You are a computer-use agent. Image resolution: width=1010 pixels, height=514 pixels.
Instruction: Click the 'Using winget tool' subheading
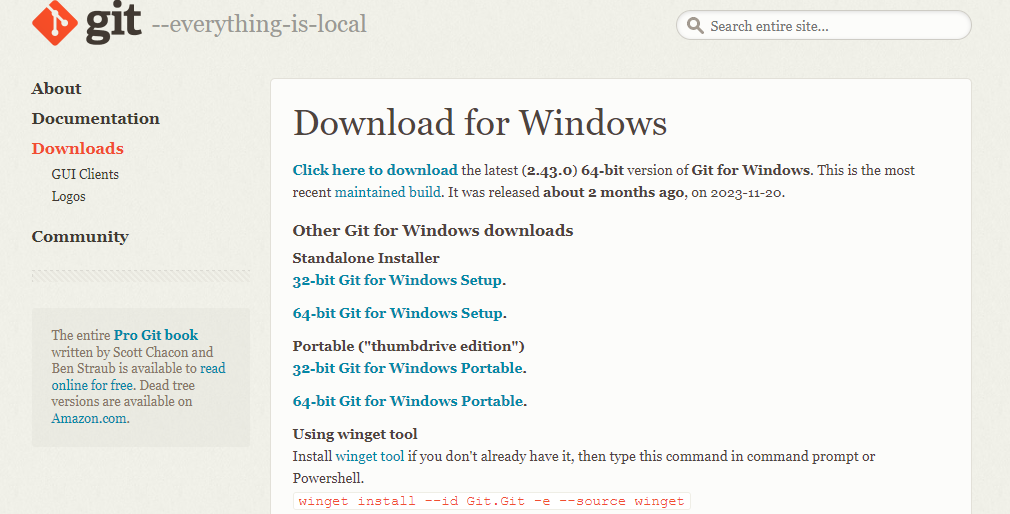coord(355,434)
